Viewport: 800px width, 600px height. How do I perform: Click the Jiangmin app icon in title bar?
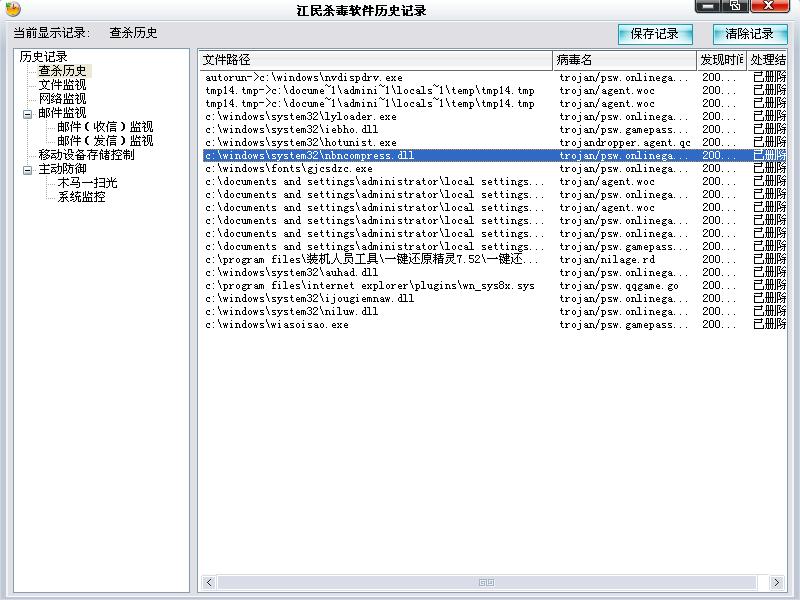(13, 8)
